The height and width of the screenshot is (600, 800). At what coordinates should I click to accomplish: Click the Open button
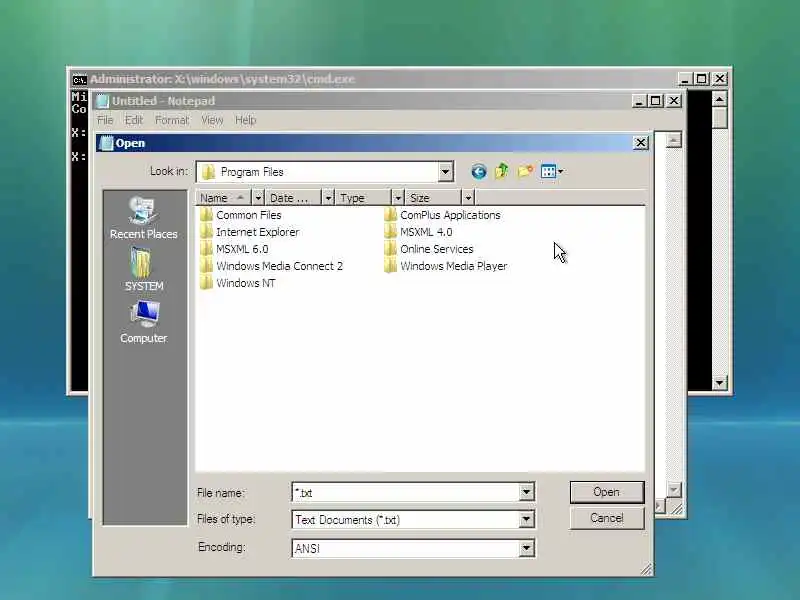pyautogui.click(x=607, y=492)
